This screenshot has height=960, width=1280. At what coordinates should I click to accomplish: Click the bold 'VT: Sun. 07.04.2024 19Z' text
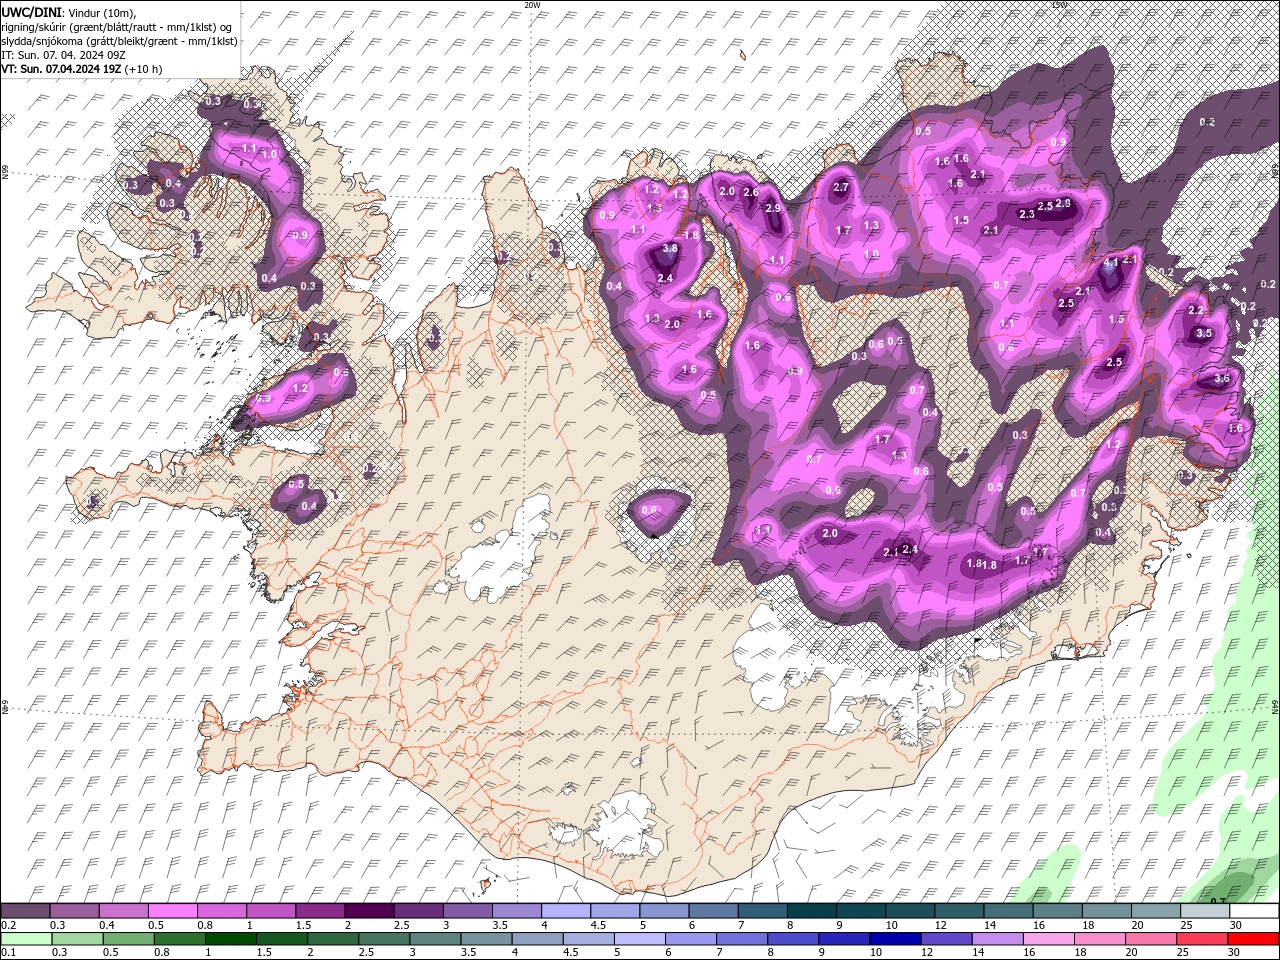tap(62, 69)
